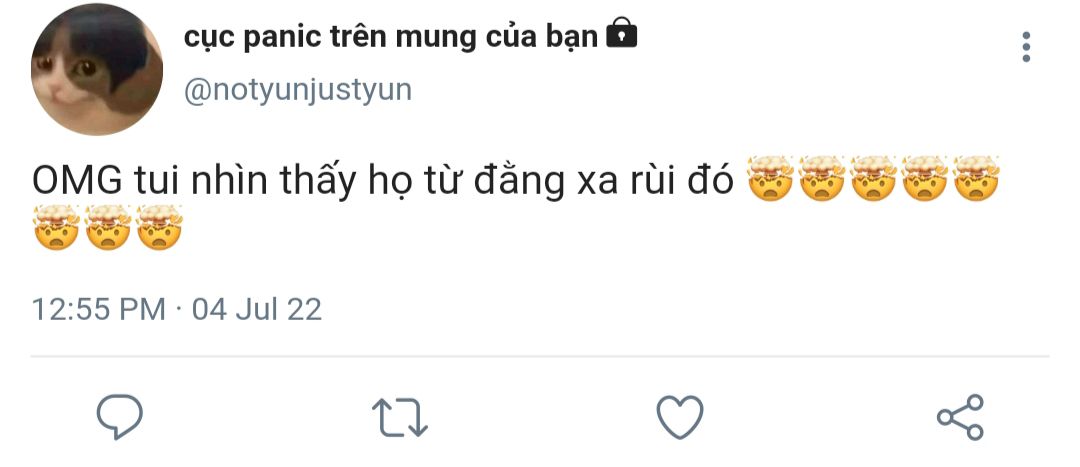Open the @notyunjustyun handle

[298, 90]
